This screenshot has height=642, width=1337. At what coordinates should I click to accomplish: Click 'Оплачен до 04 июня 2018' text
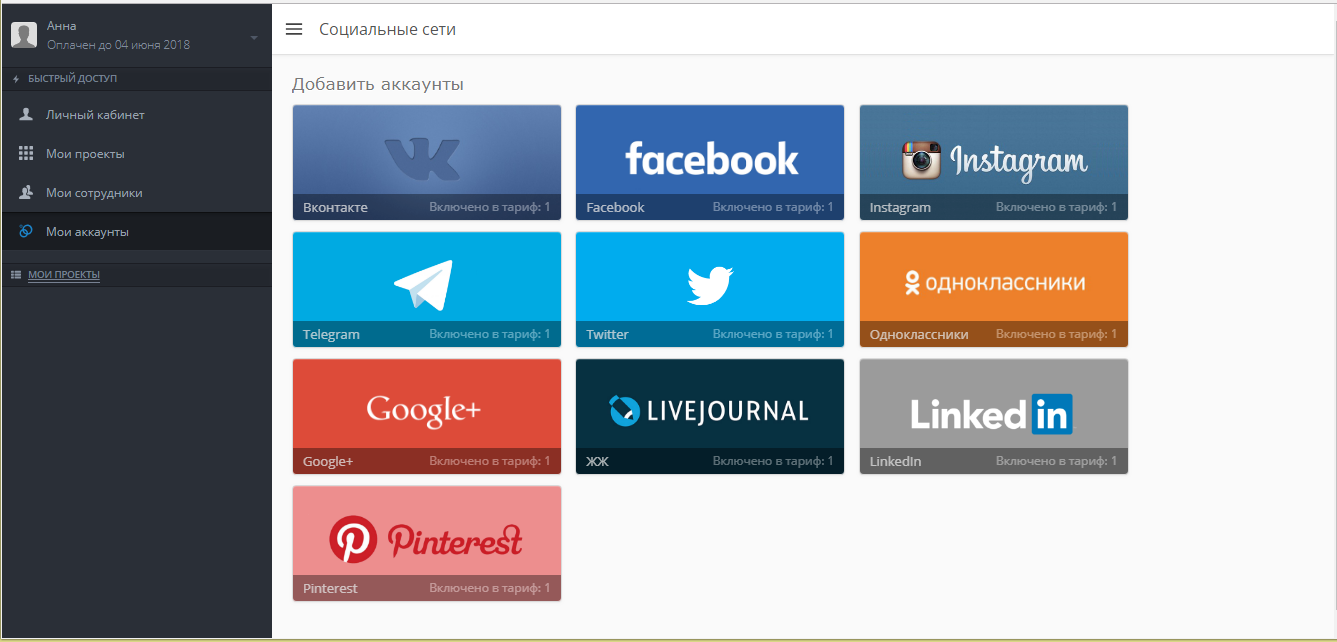(118, 44)
